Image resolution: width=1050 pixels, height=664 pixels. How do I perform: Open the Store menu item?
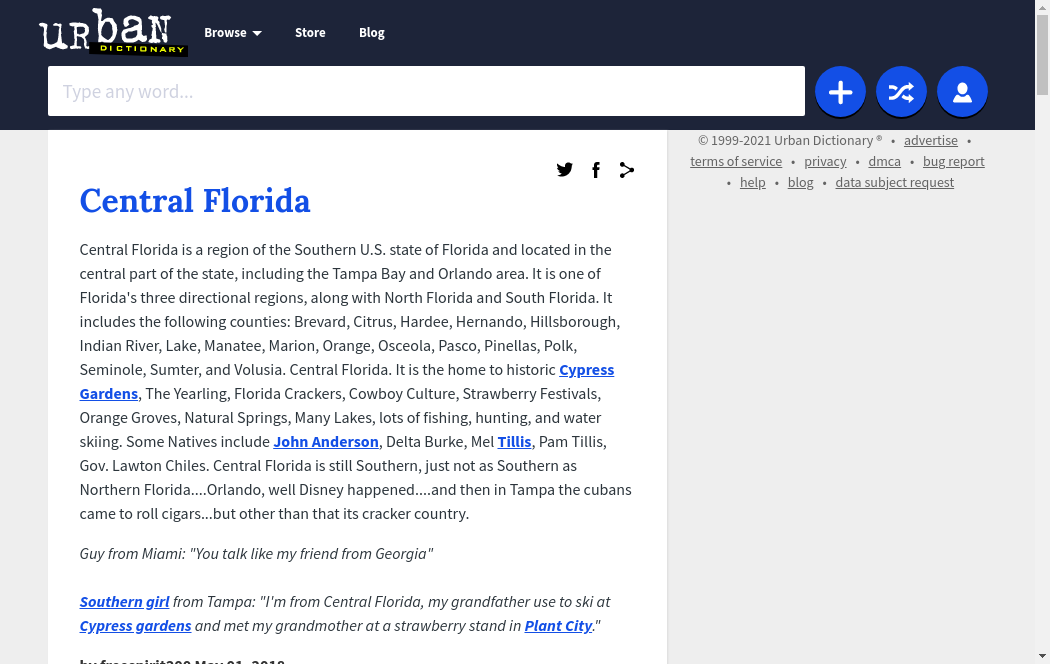pos(310,33)
